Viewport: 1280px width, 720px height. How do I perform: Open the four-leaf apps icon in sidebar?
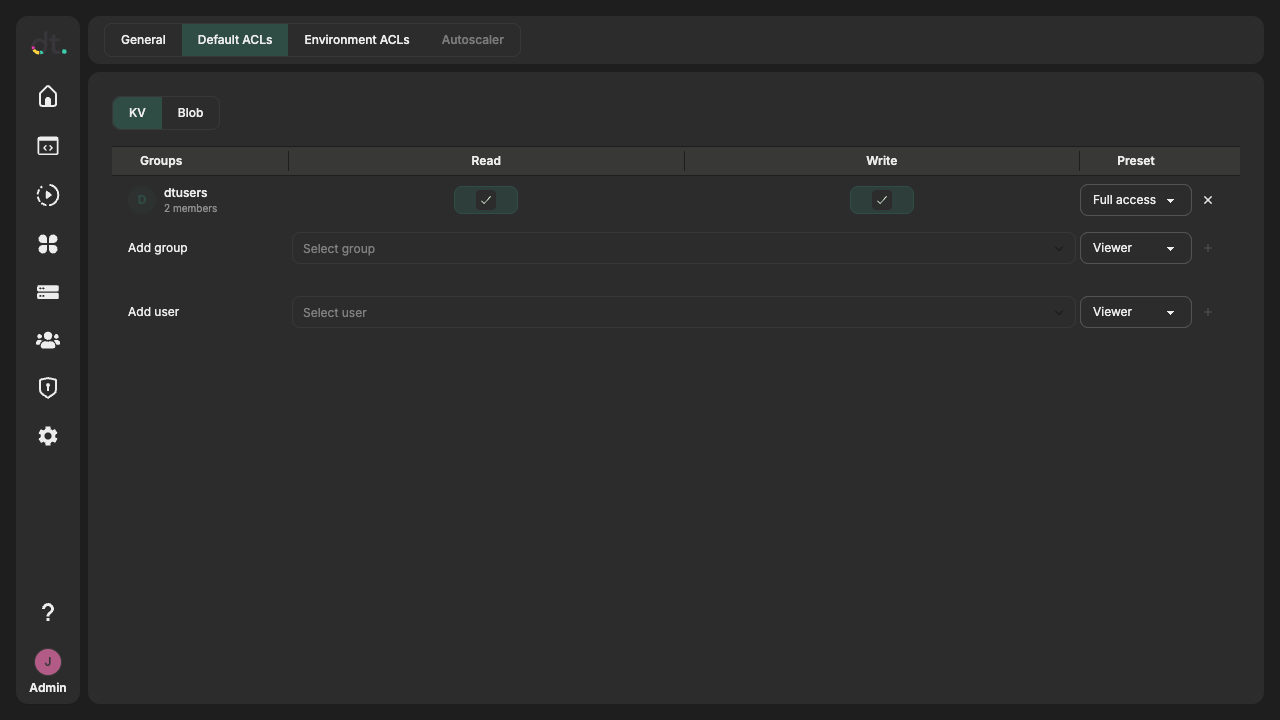[x=48, y=244]
